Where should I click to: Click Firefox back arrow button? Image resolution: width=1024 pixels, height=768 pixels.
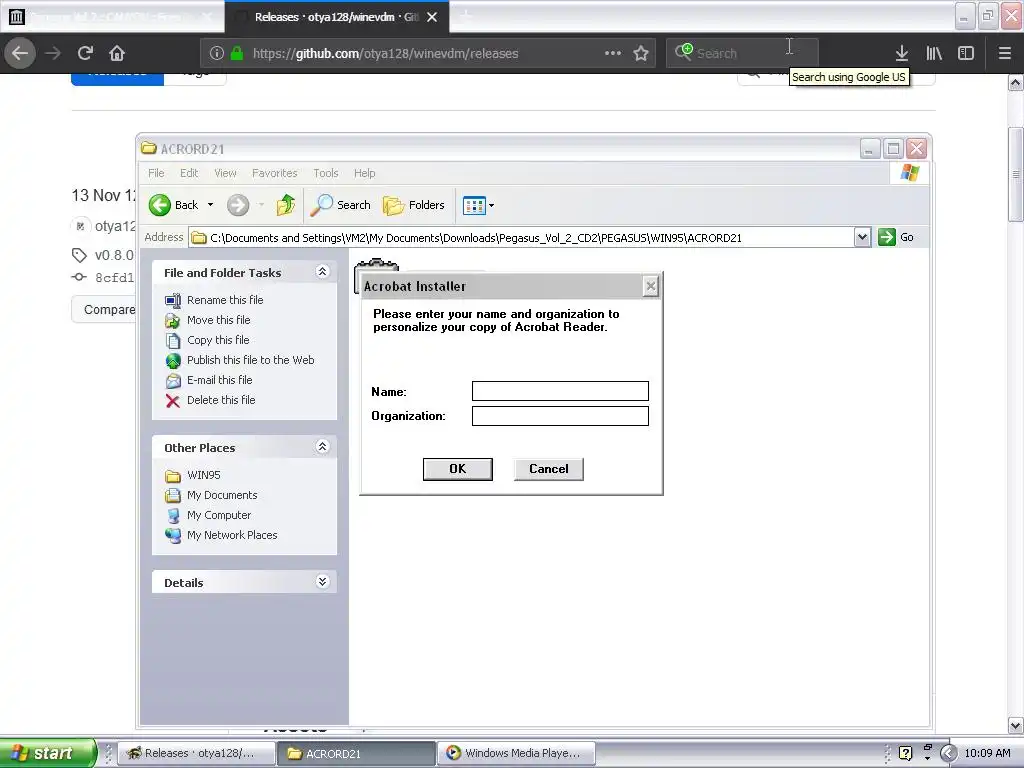pyautogui.click(x=20, y=53)
